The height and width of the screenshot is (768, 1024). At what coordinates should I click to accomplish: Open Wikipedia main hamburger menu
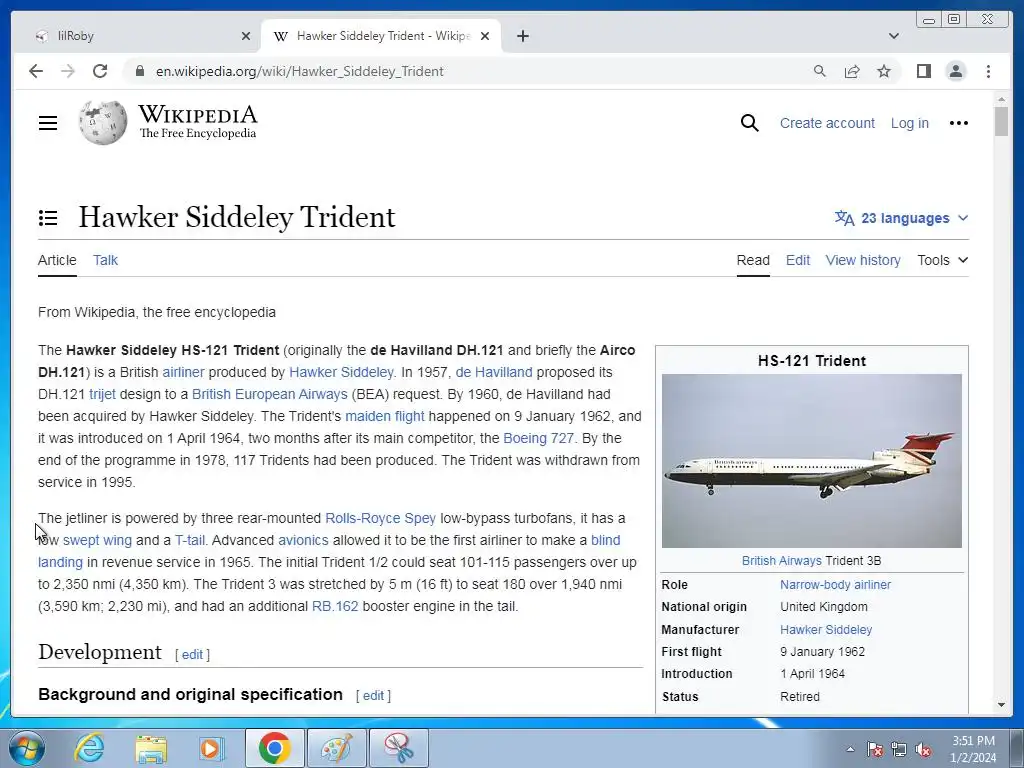pyautogui.click(x=48, y=123)
